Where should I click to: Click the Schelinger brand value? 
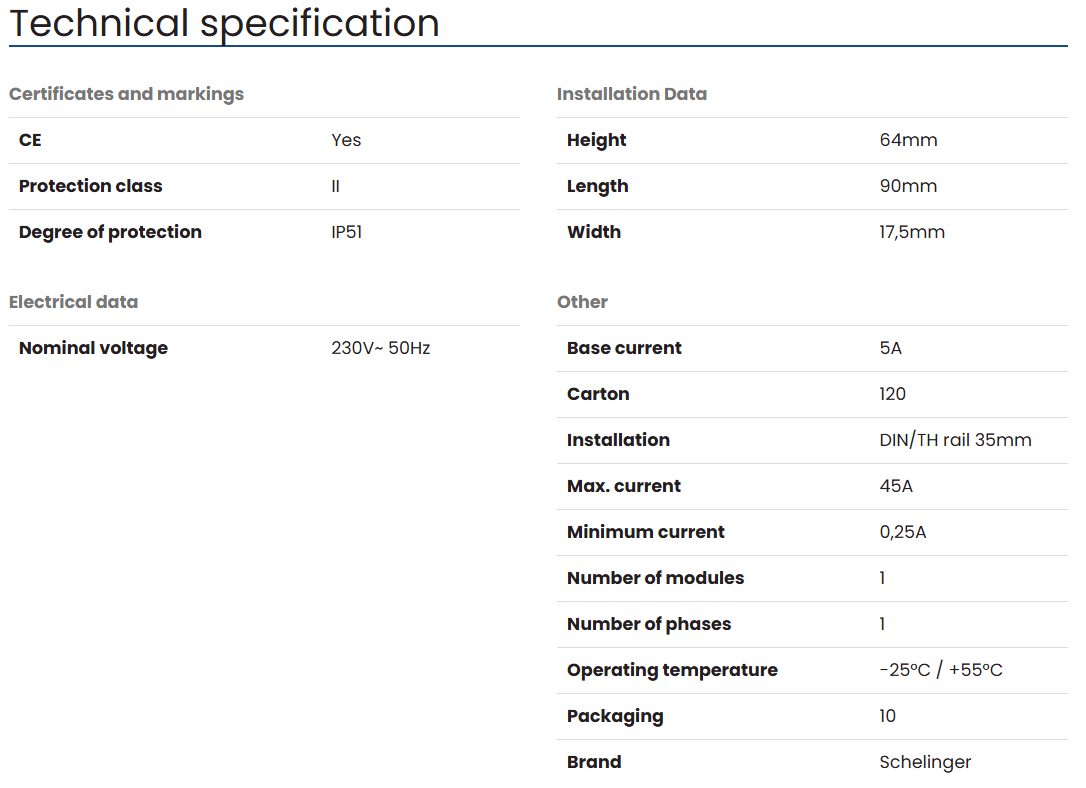click(925, 762)
